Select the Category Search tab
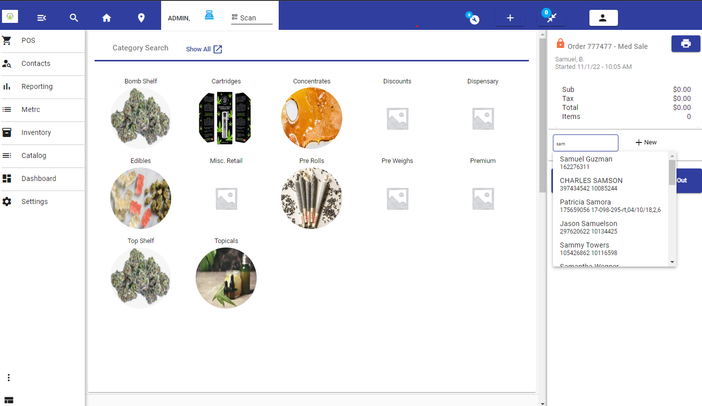702x406 pixels. pos(140,47)
